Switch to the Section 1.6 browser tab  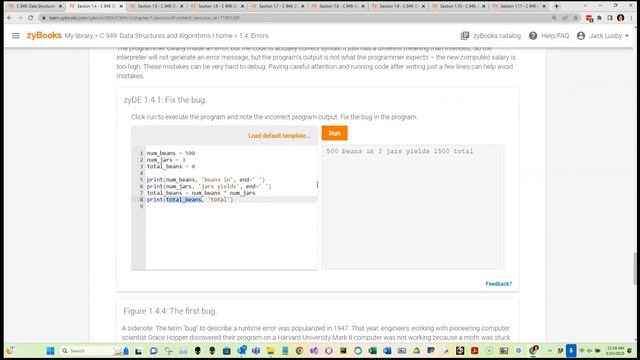[216, 6]
